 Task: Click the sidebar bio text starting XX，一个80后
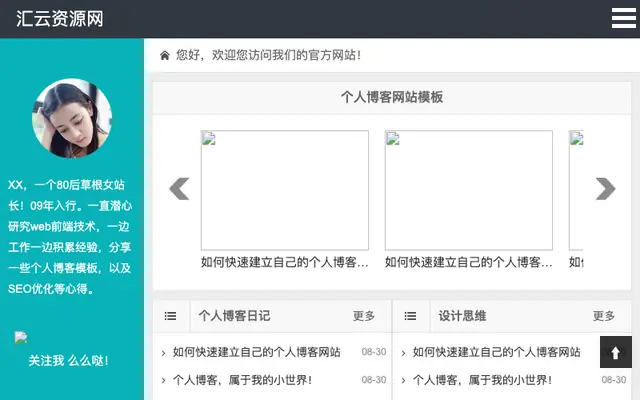(70, 237)
